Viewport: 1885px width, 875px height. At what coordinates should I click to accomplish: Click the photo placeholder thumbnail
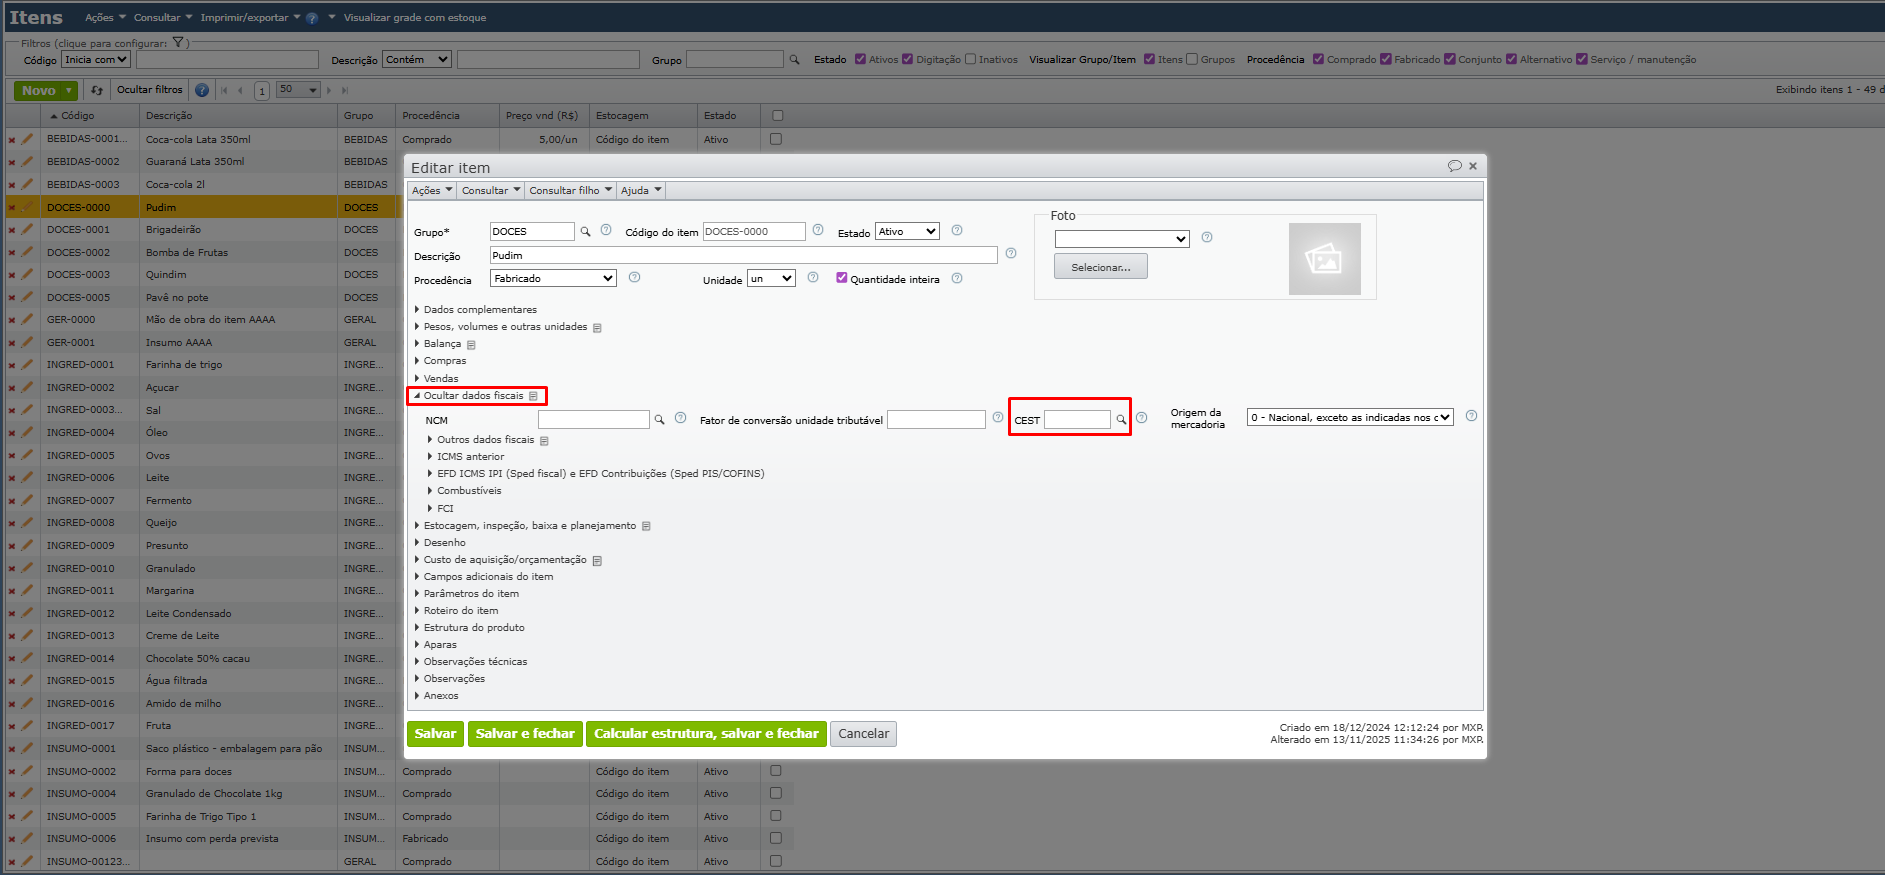[1325, 259]
